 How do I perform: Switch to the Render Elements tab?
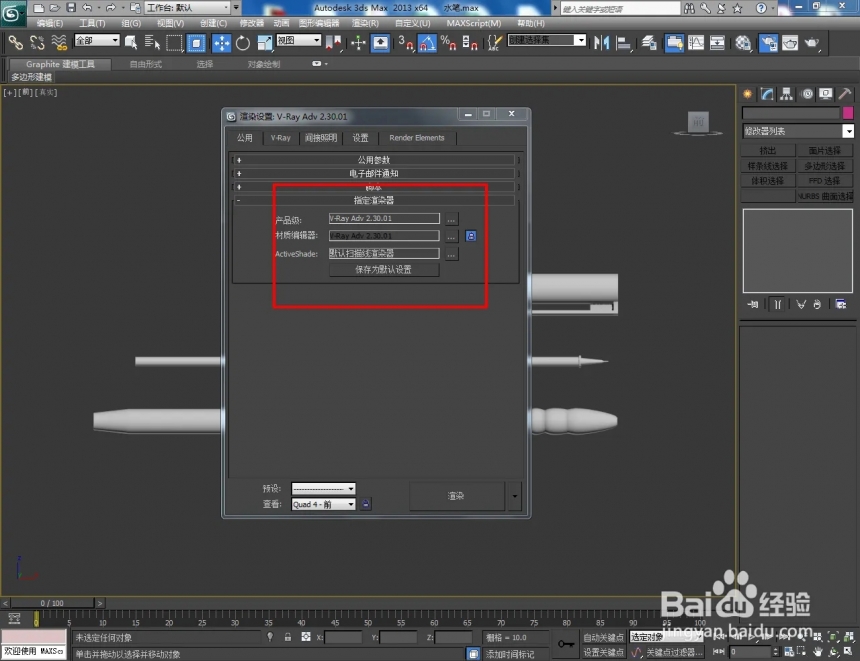tap(417, 138)
